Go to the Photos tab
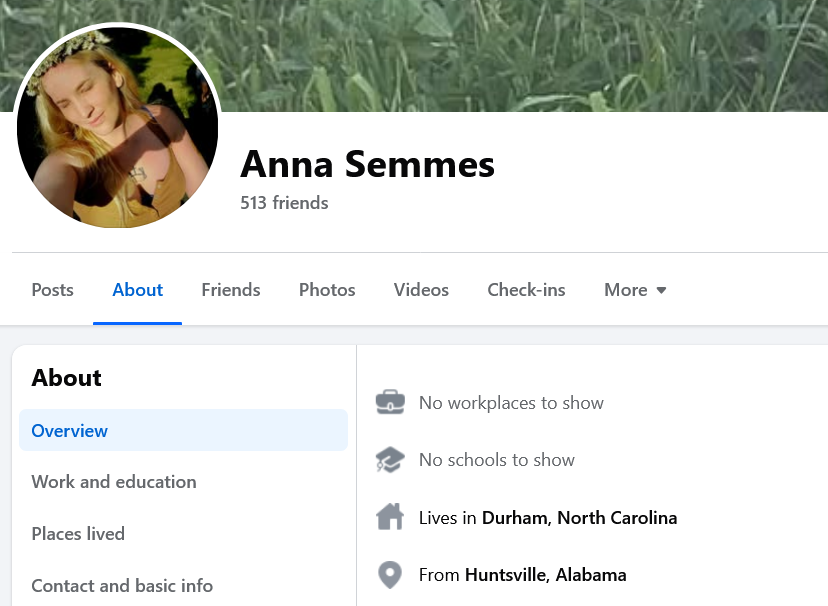Image resolution: width=828 pixels, height=606 pixels. click(x=327, y=290)
